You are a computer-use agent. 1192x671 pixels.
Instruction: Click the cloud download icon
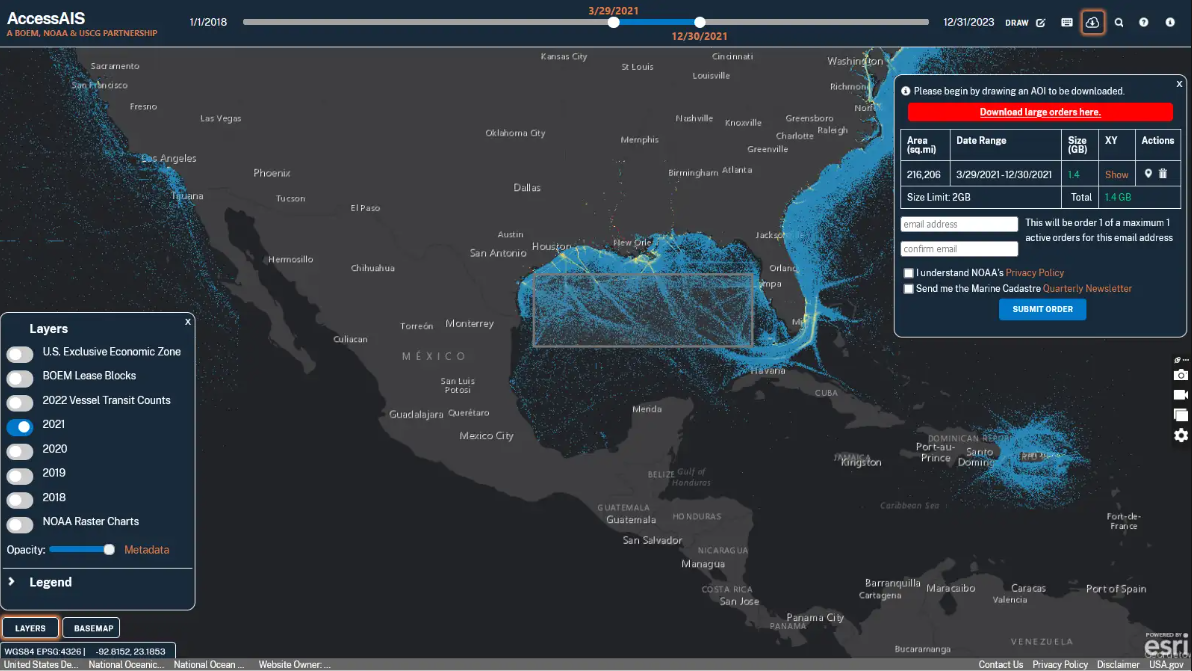(x=1092, y=23)
